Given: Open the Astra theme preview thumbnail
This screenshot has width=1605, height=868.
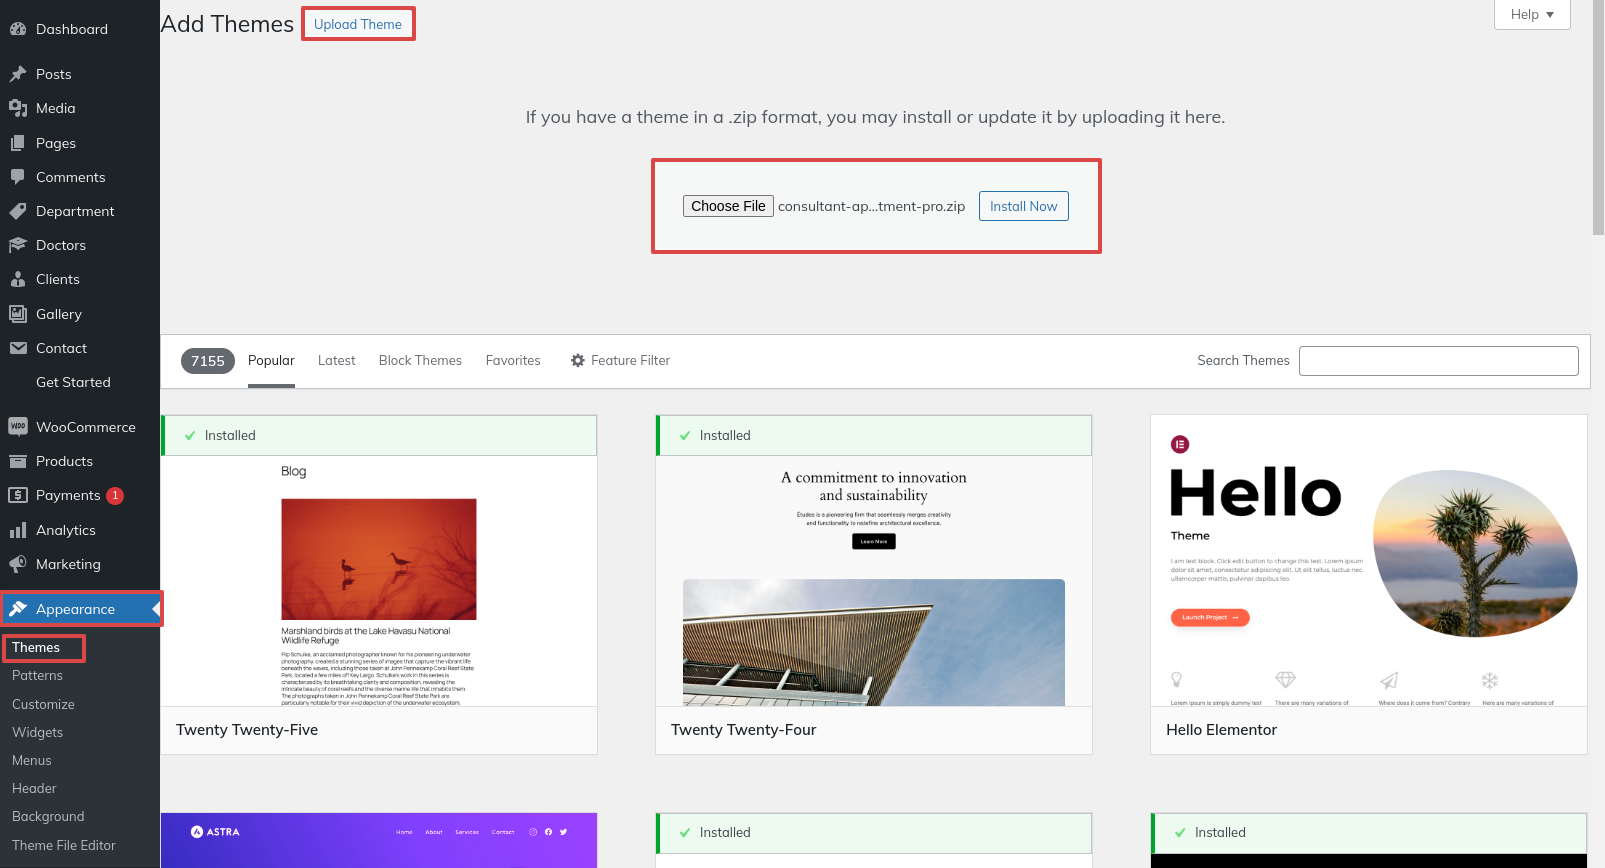Looking at the screenshot, I should [379, 840].
